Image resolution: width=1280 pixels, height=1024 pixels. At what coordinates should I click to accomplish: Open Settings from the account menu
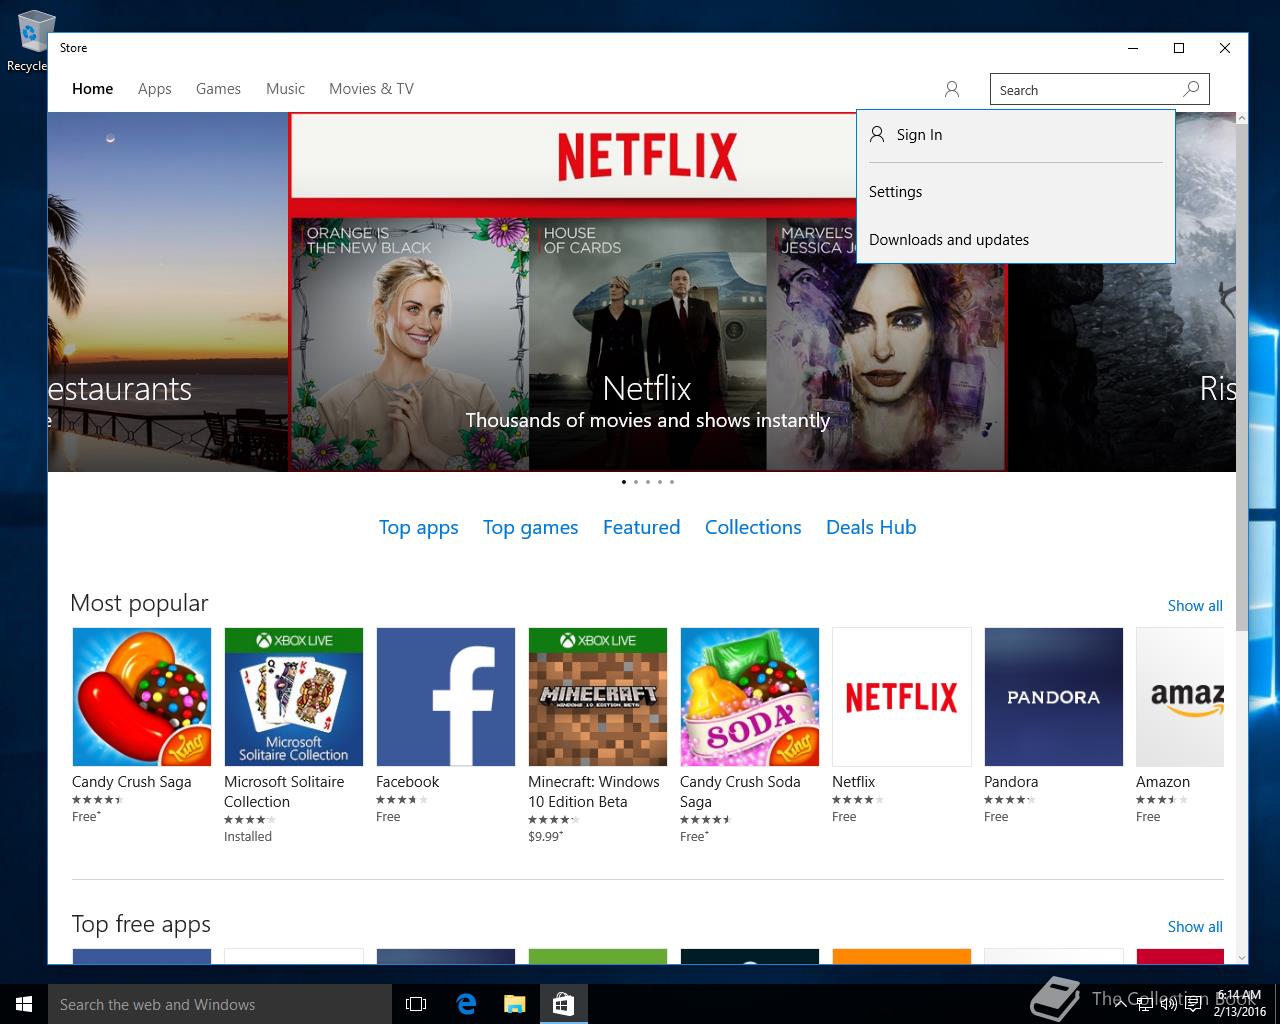(x=1016, y=192)
